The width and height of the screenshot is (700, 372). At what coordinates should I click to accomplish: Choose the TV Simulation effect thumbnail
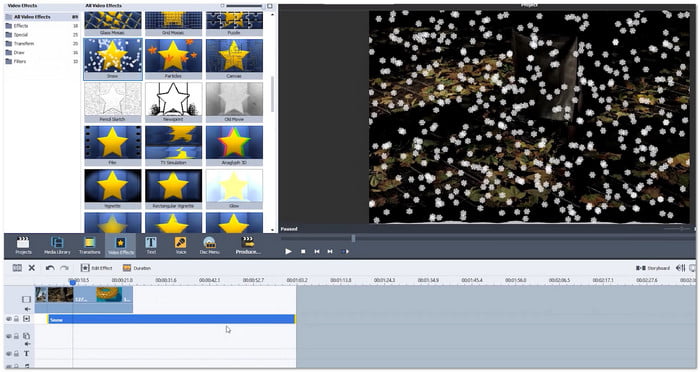(173, 146)
